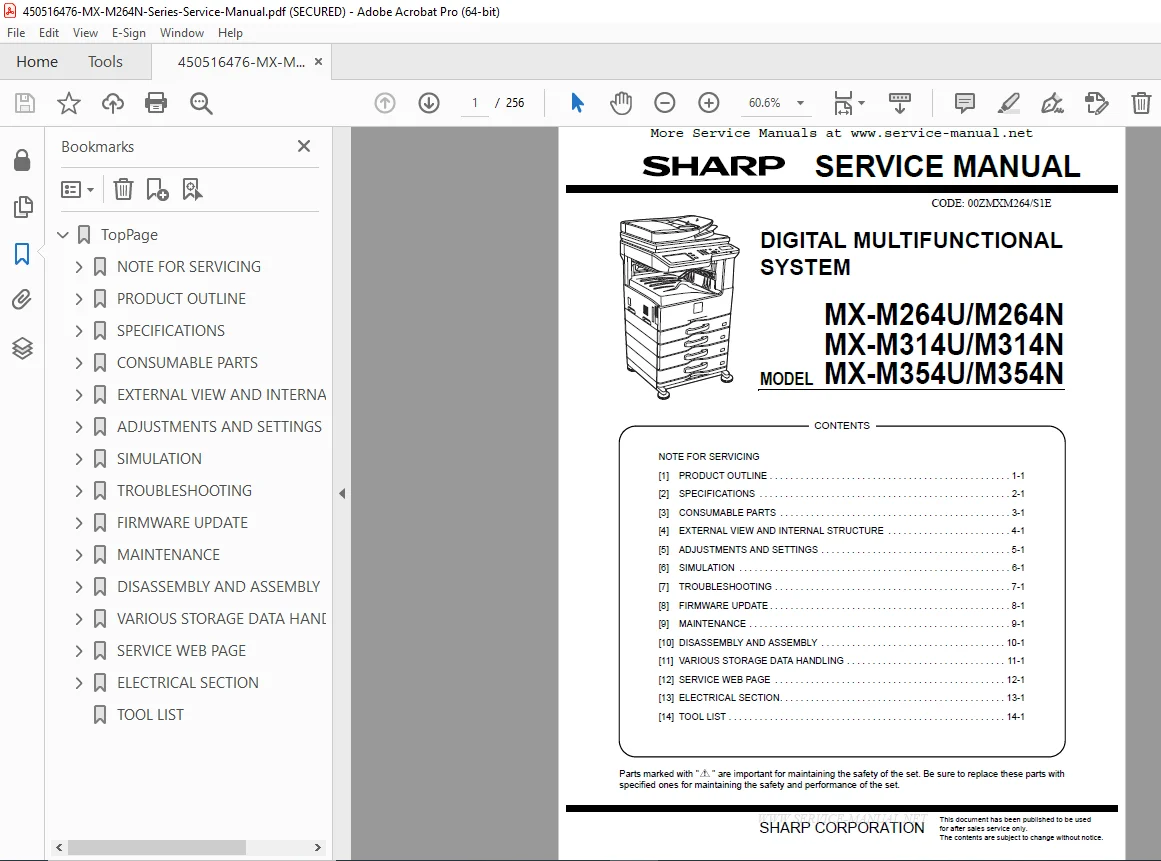Expand CONSUMABLE PARTS bookmark
The height and width of the screenshot is (861, 1161).
(79, 363)
